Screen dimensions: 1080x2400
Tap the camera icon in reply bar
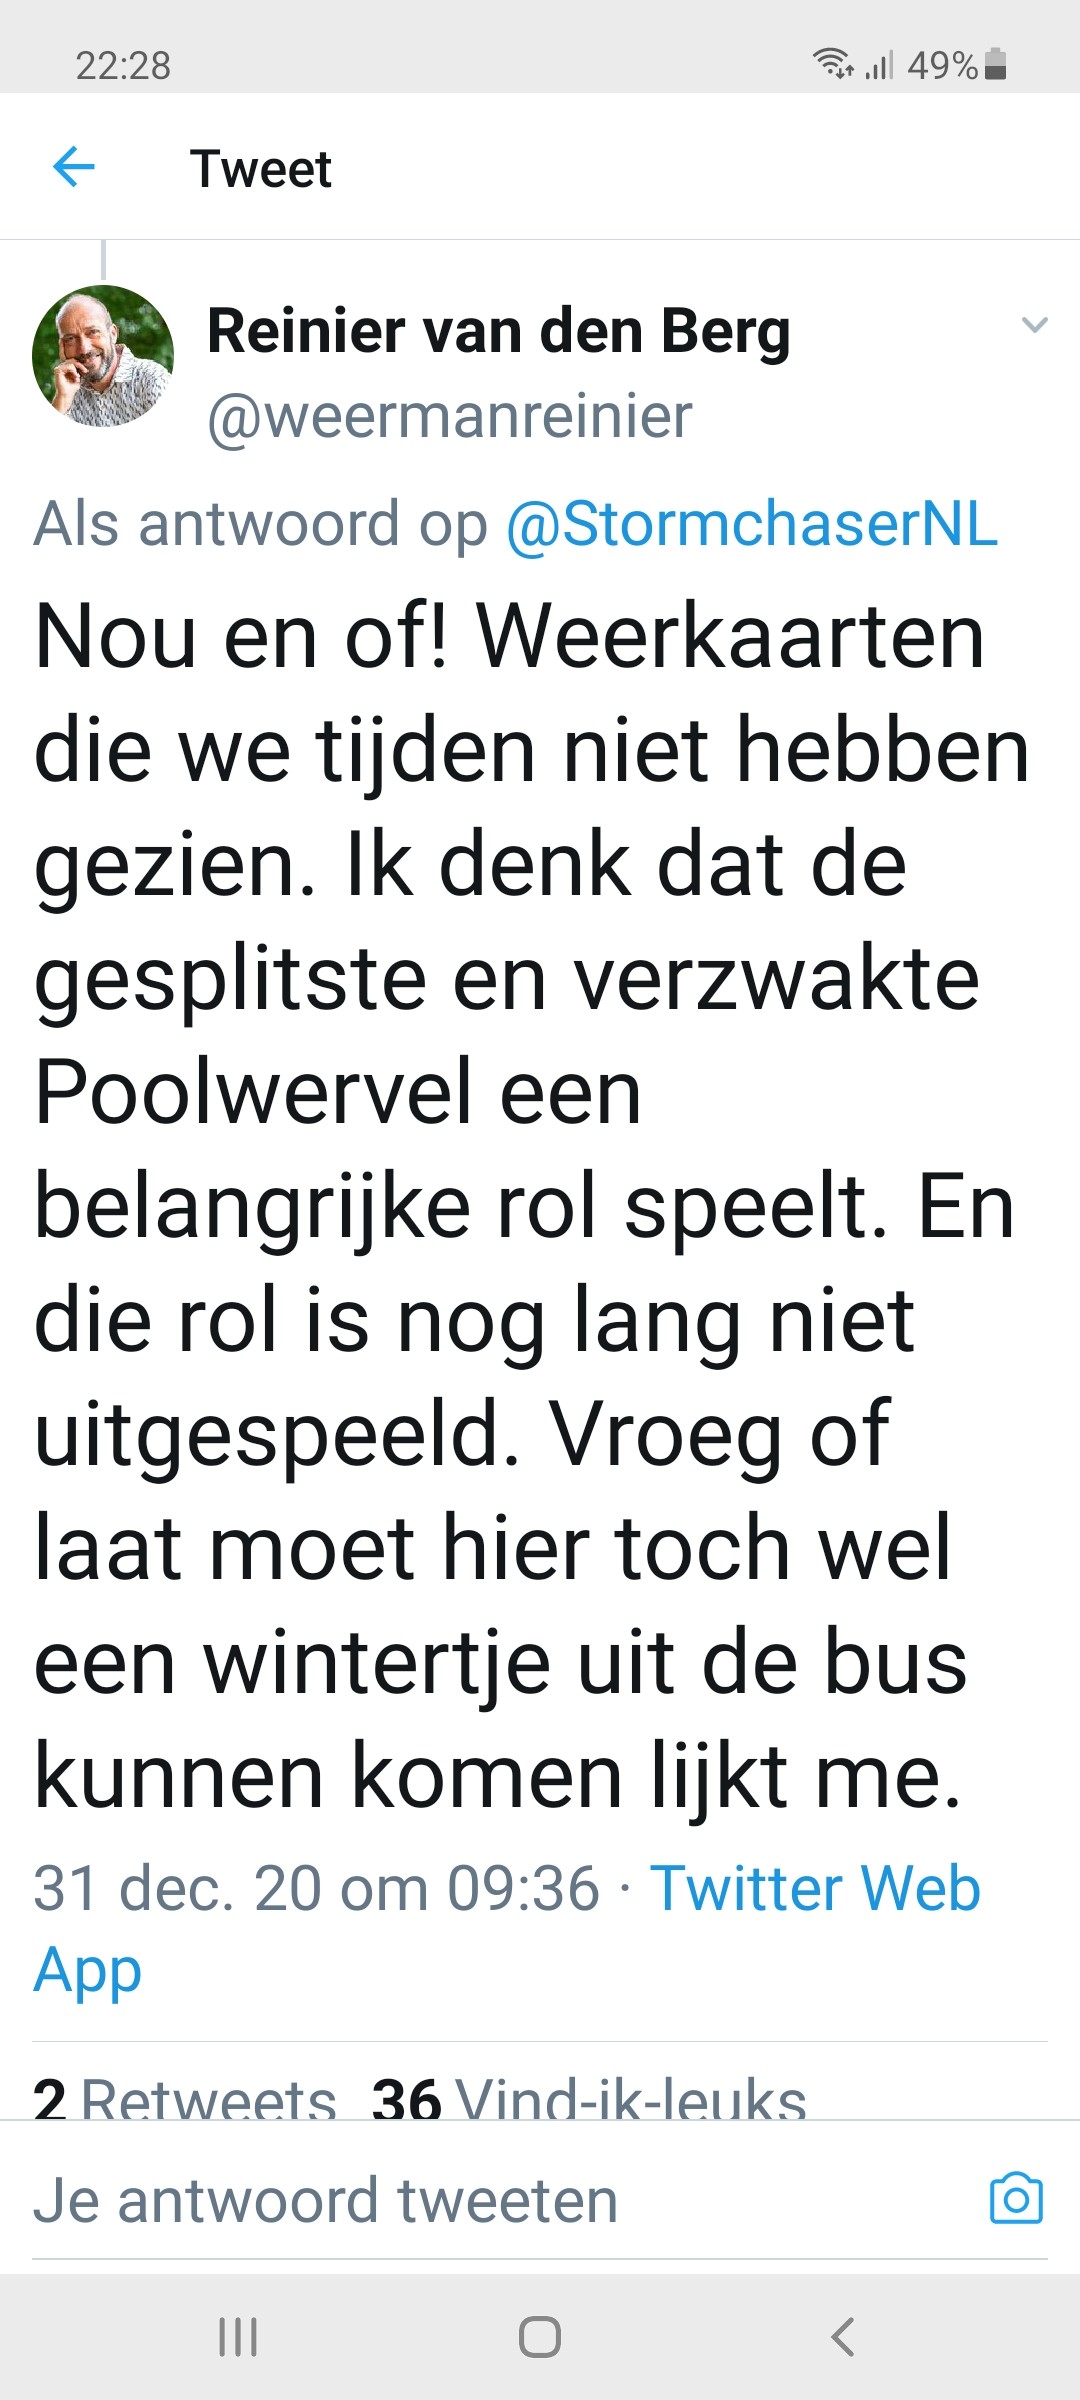[x=1016, y=2198]
